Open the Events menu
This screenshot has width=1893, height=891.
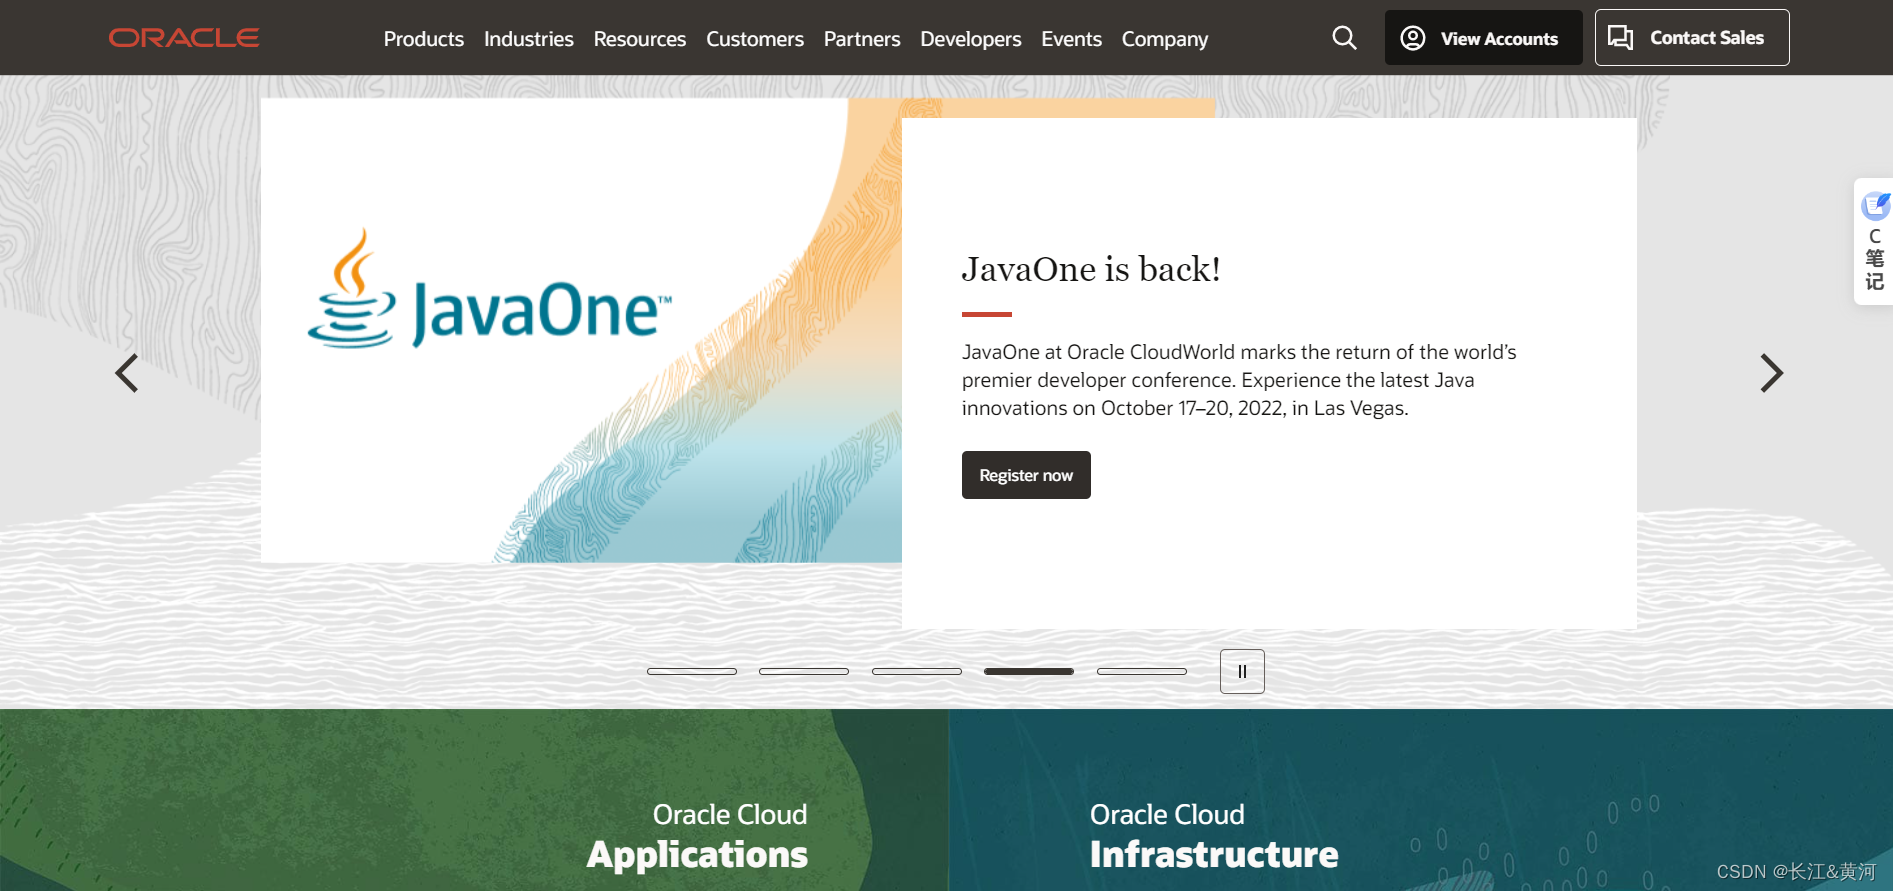point(1071,39)
